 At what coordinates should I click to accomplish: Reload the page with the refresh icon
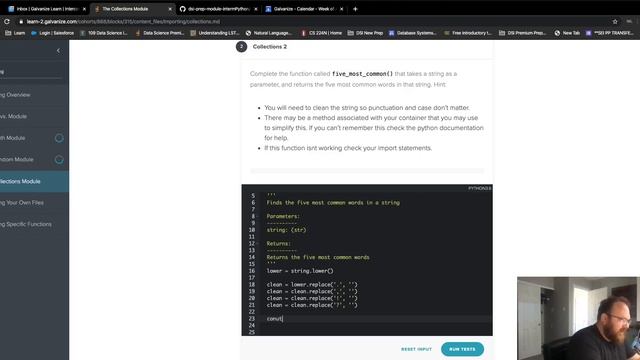[7, 21]
